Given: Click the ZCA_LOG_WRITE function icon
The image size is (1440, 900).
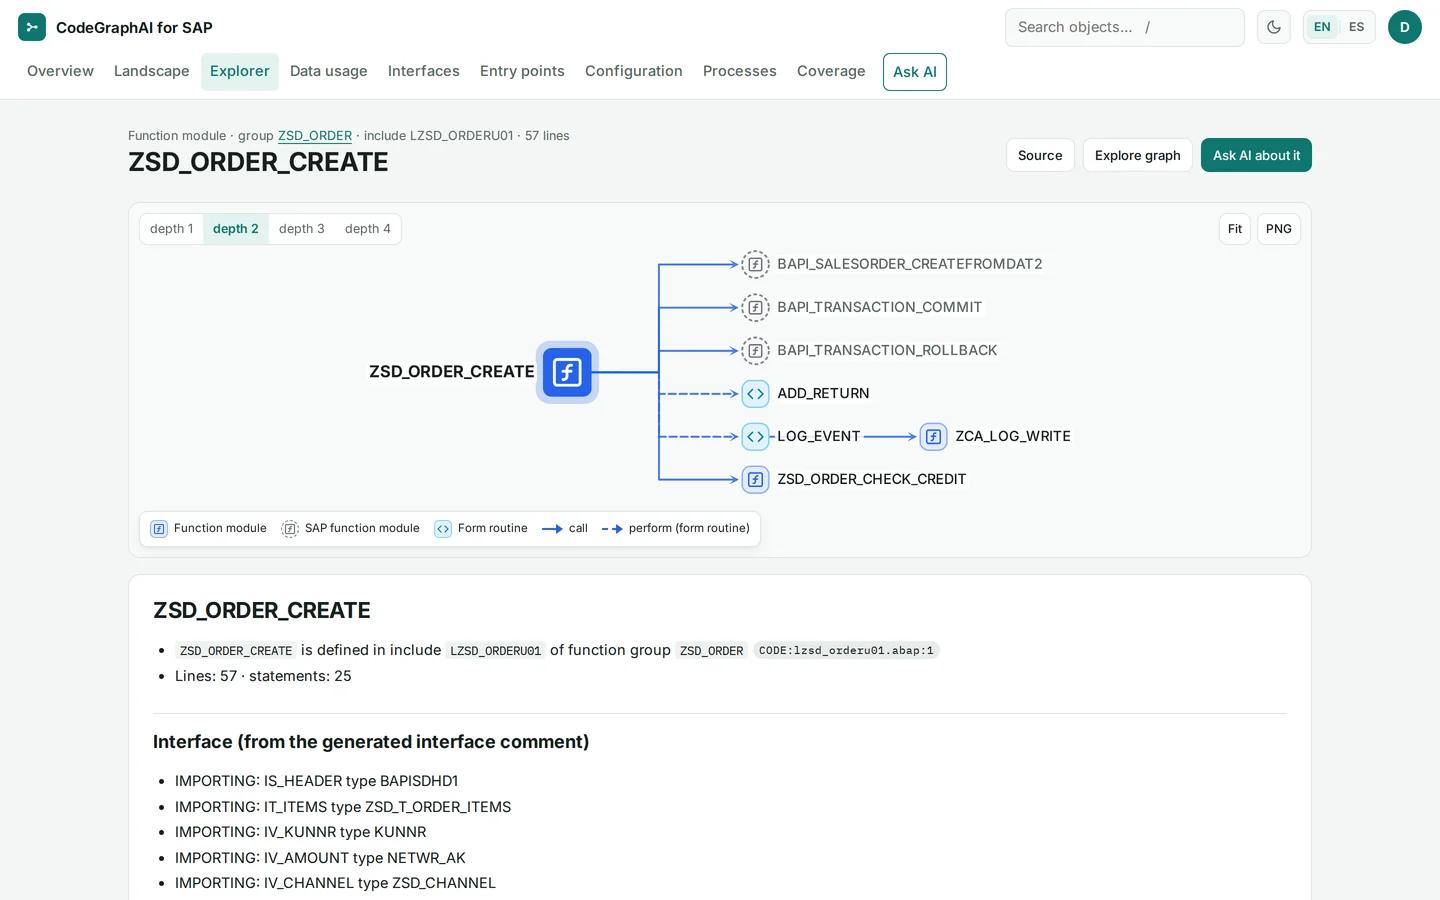Looking at the screenshot, I should pos(933,437).
